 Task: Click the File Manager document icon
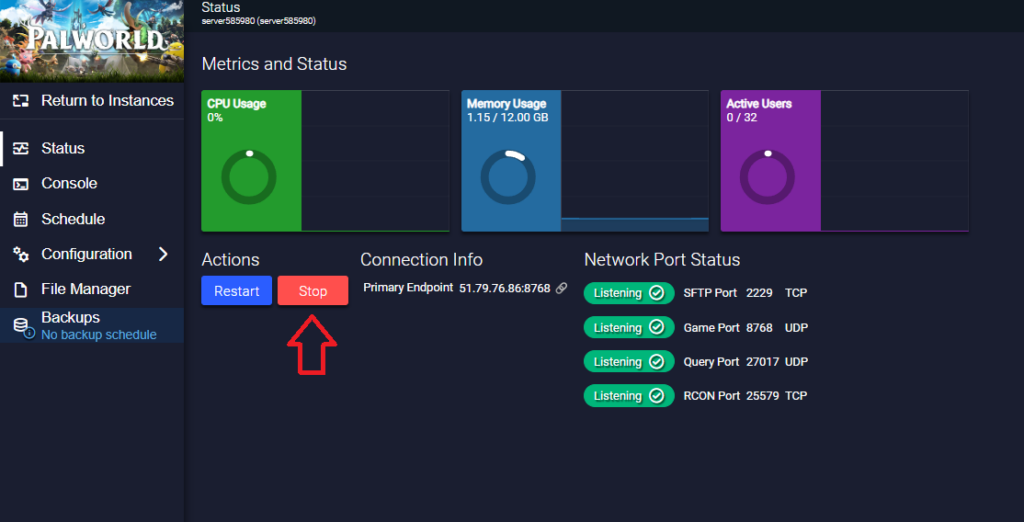pyautogui.click(x=20, y=289)
